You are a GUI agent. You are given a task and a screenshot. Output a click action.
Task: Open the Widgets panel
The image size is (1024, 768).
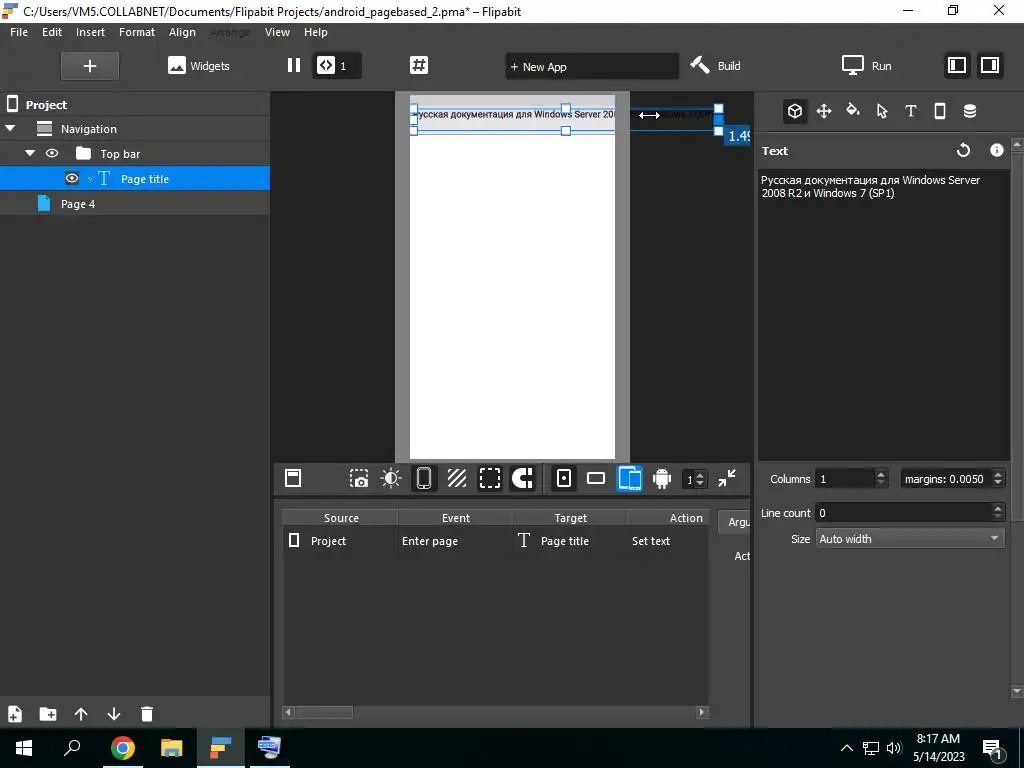(x=199, y=66)
